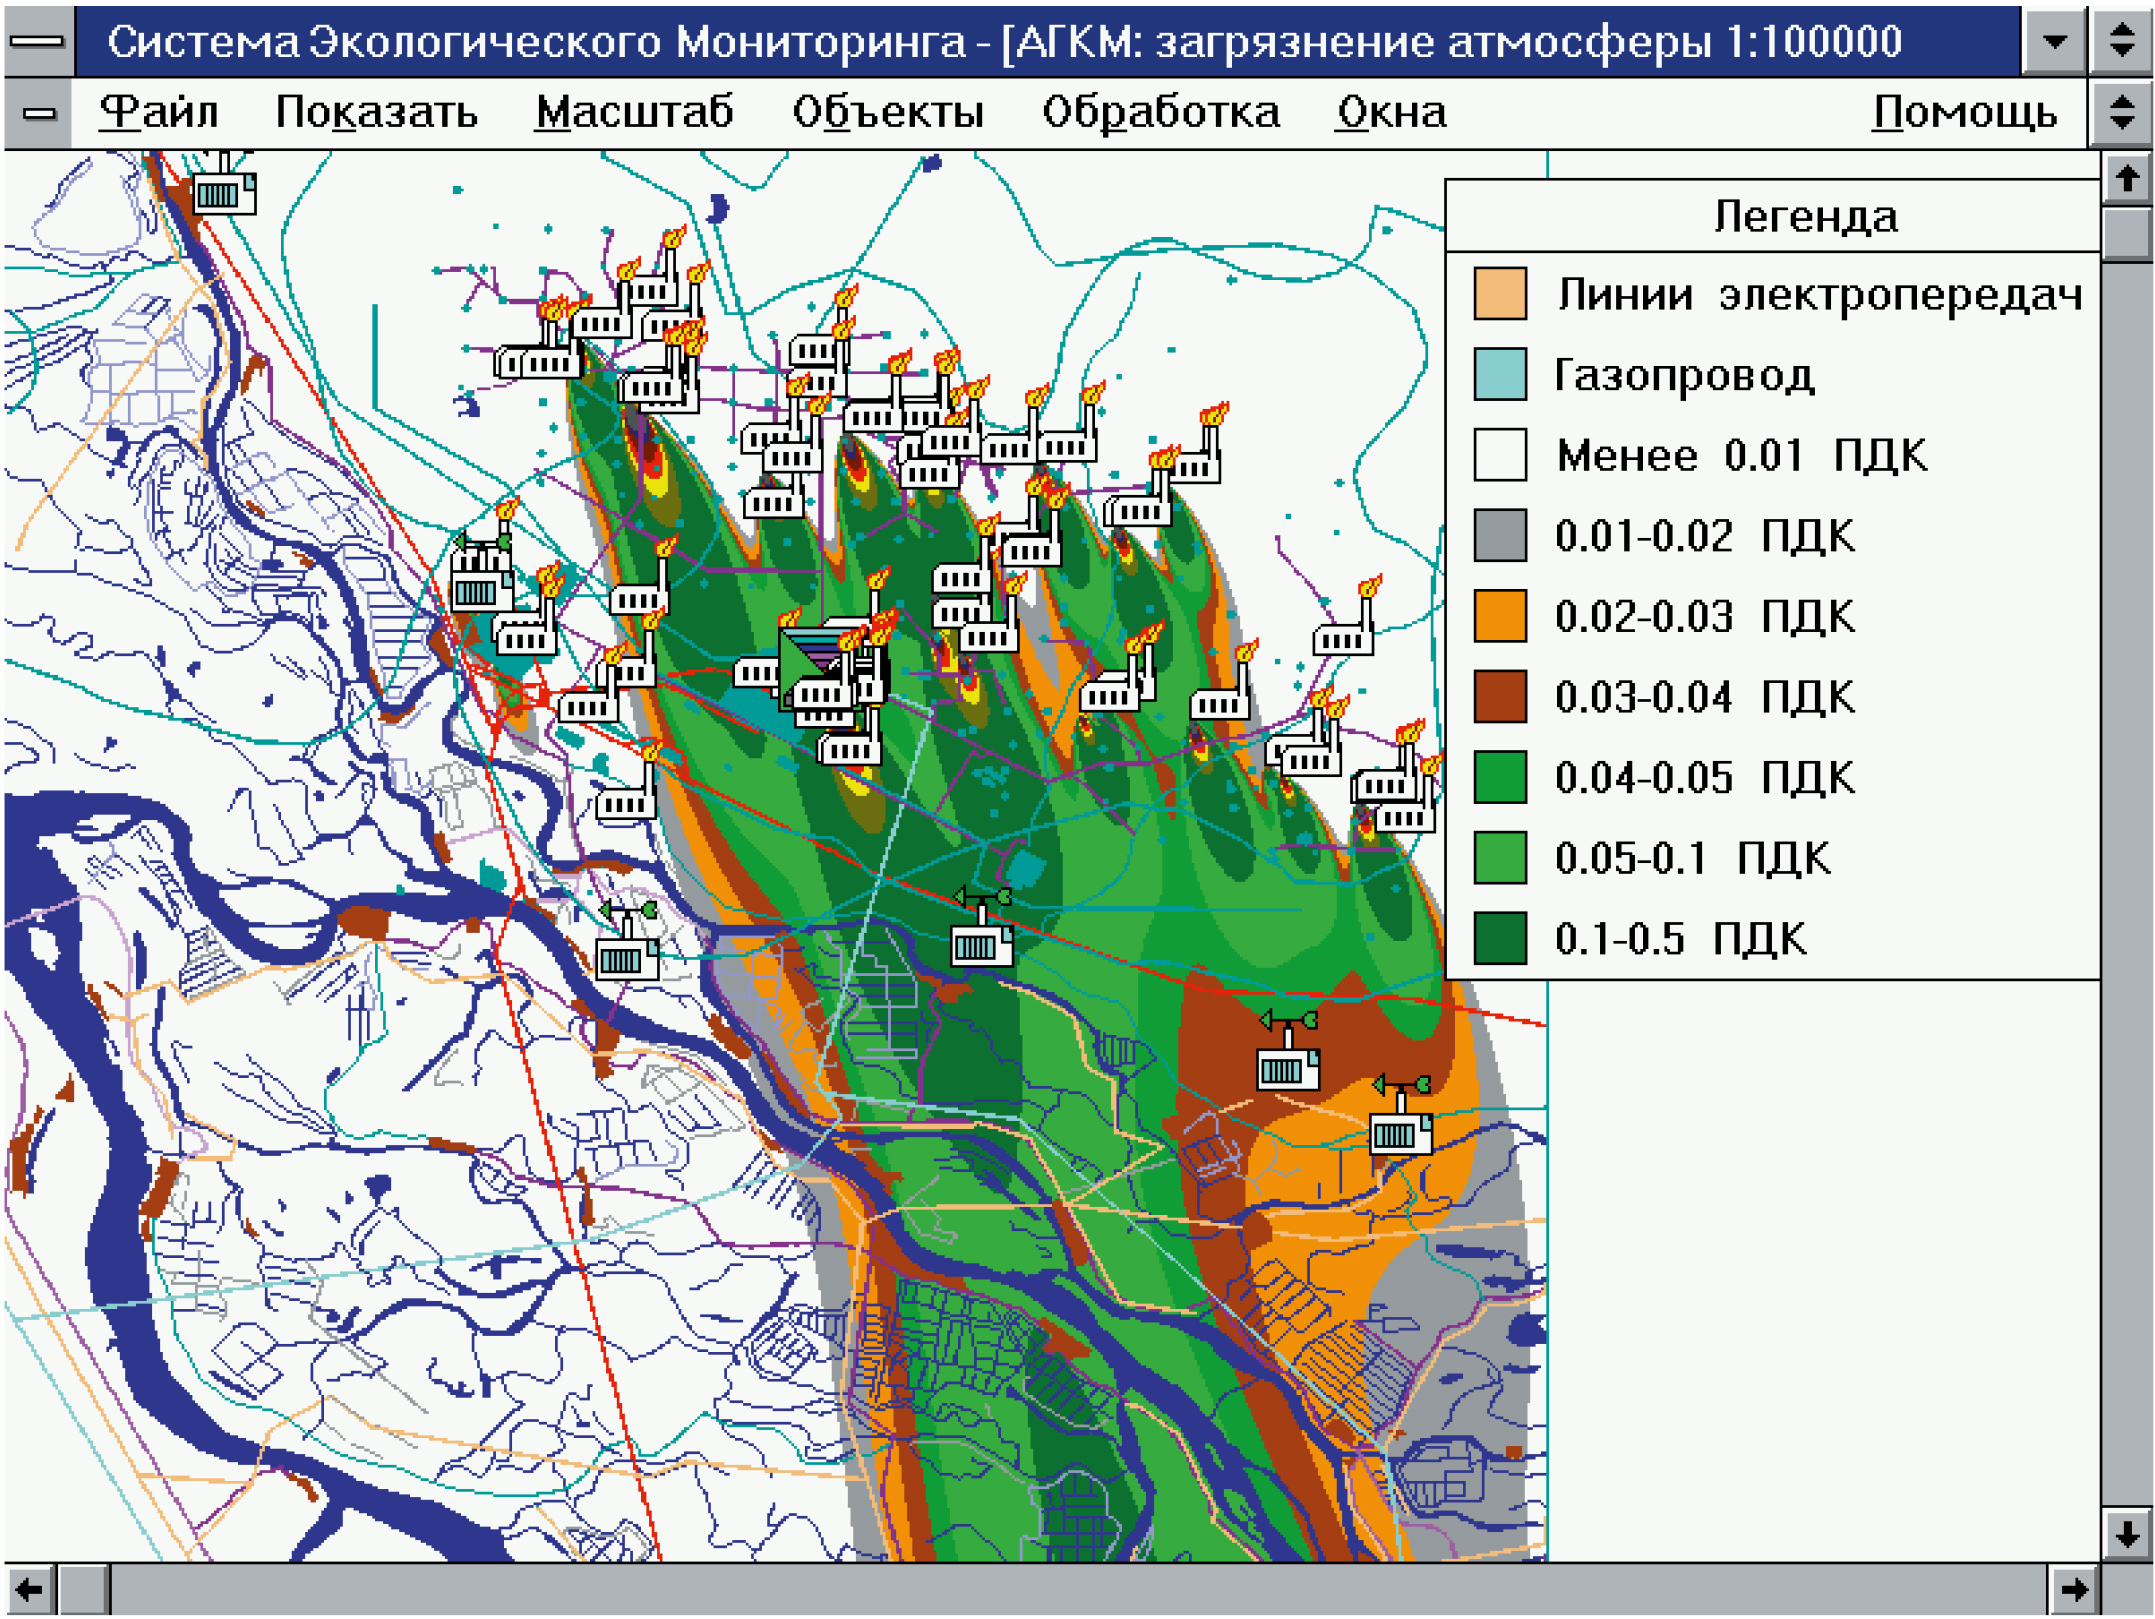Open the Обработка menu
2155x1619 pixels.
click(1160, 112)
